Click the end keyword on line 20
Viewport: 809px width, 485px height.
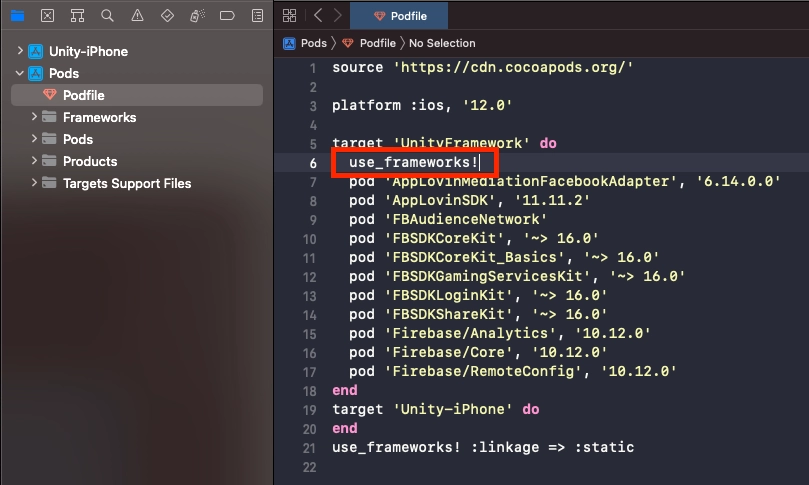point(345,428)
